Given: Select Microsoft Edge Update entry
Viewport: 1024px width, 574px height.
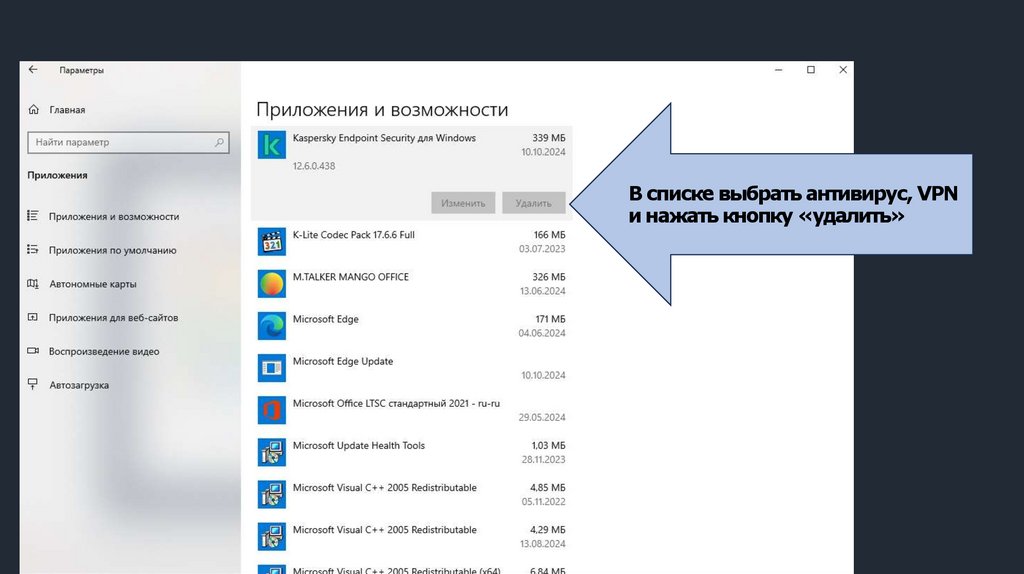Looking at the screenshot, I should [x=343, y=361].
